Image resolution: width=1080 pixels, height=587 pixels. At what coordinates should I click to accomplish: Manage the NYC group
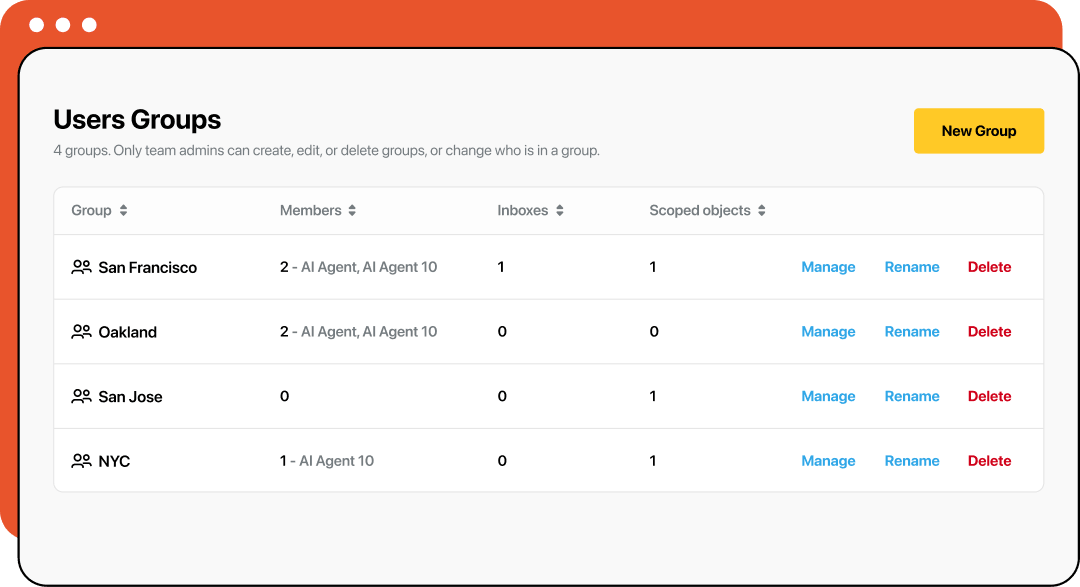[828, 462]
